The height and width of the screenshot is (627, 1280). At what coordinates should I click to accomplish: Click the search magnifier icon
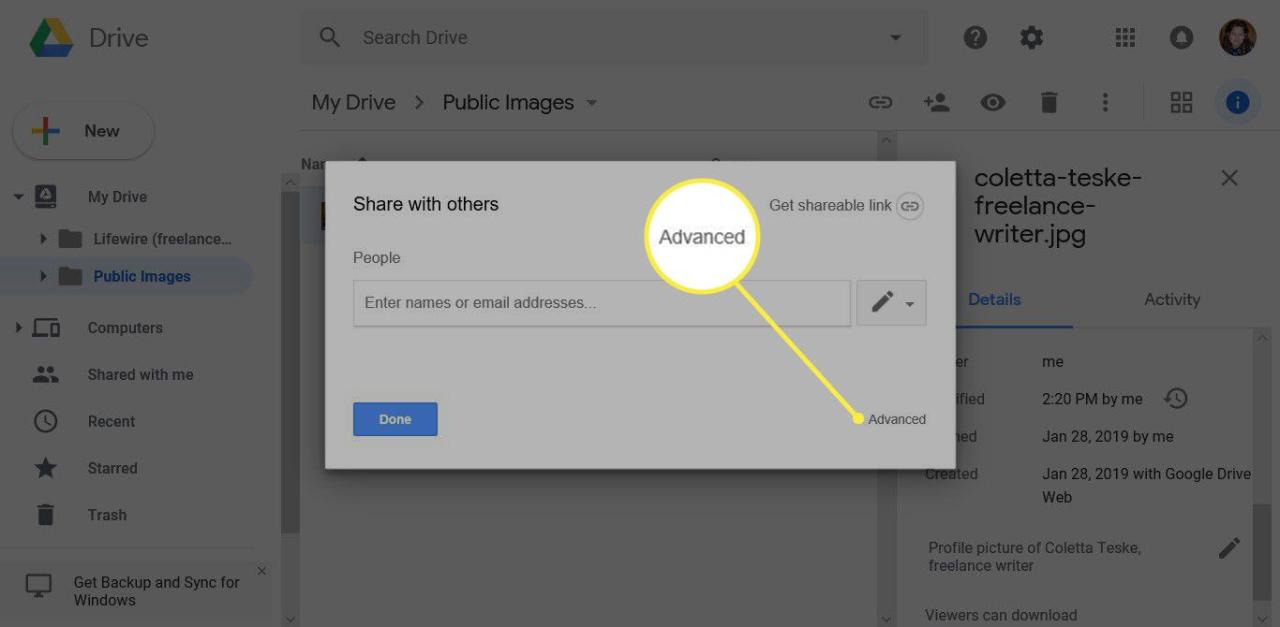330,37
